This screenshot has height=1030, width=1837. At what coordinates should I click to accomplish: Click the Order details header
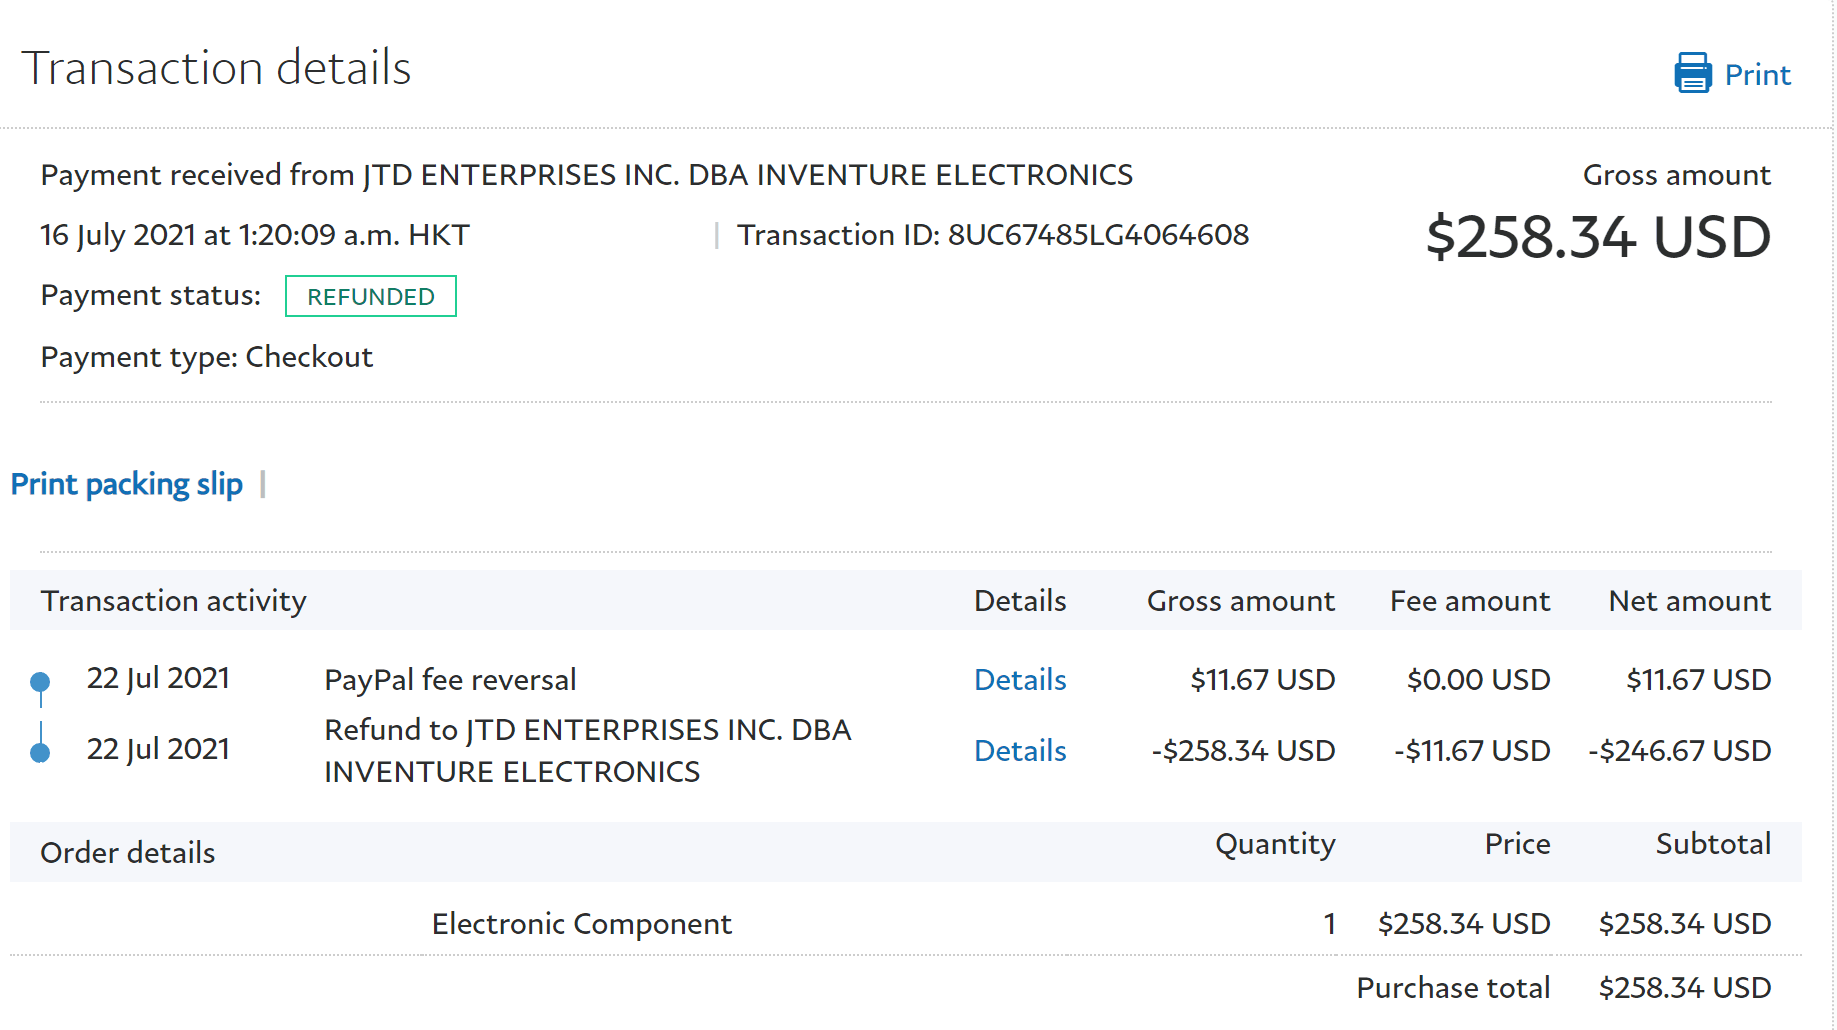(127, 853)
